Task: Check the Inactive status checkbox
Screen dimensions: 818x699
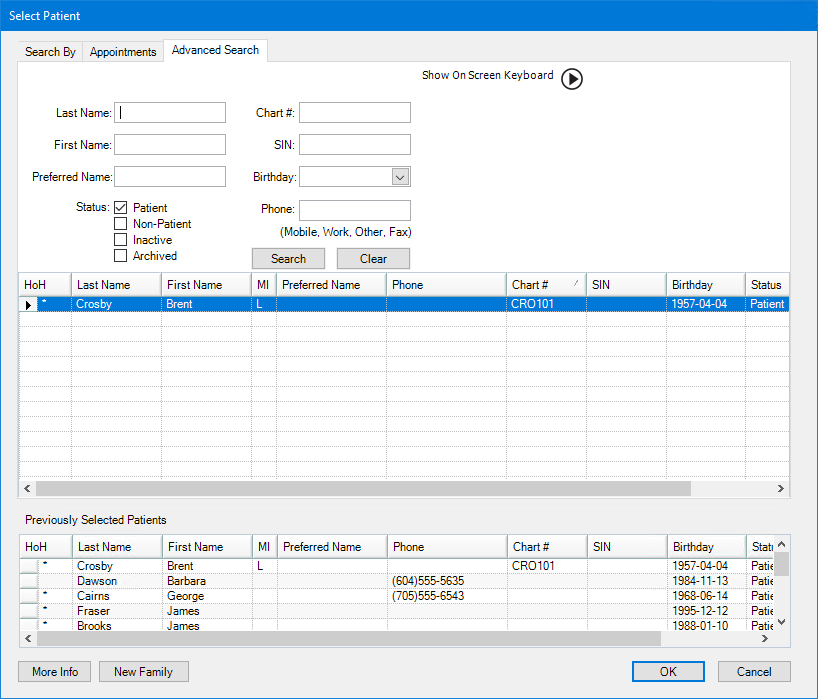Action: 121,240
